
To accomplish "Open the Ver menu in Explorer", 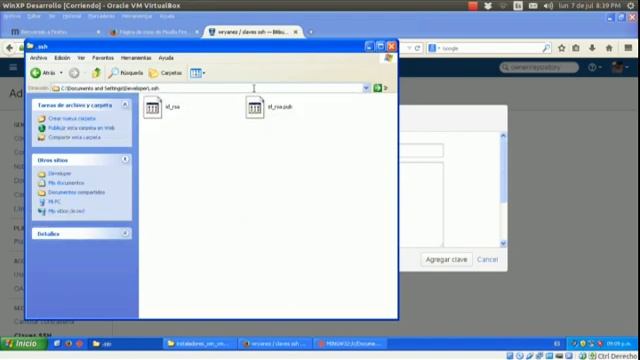I will pyautogui.click(x=81, y=58).
